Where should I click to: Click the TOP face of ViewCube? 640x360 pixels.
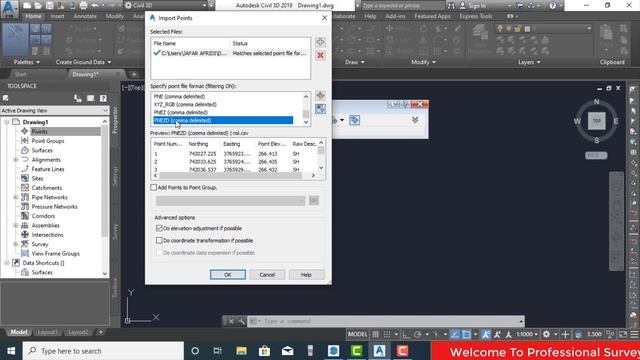pyautogui.click(x=596, y=121)
